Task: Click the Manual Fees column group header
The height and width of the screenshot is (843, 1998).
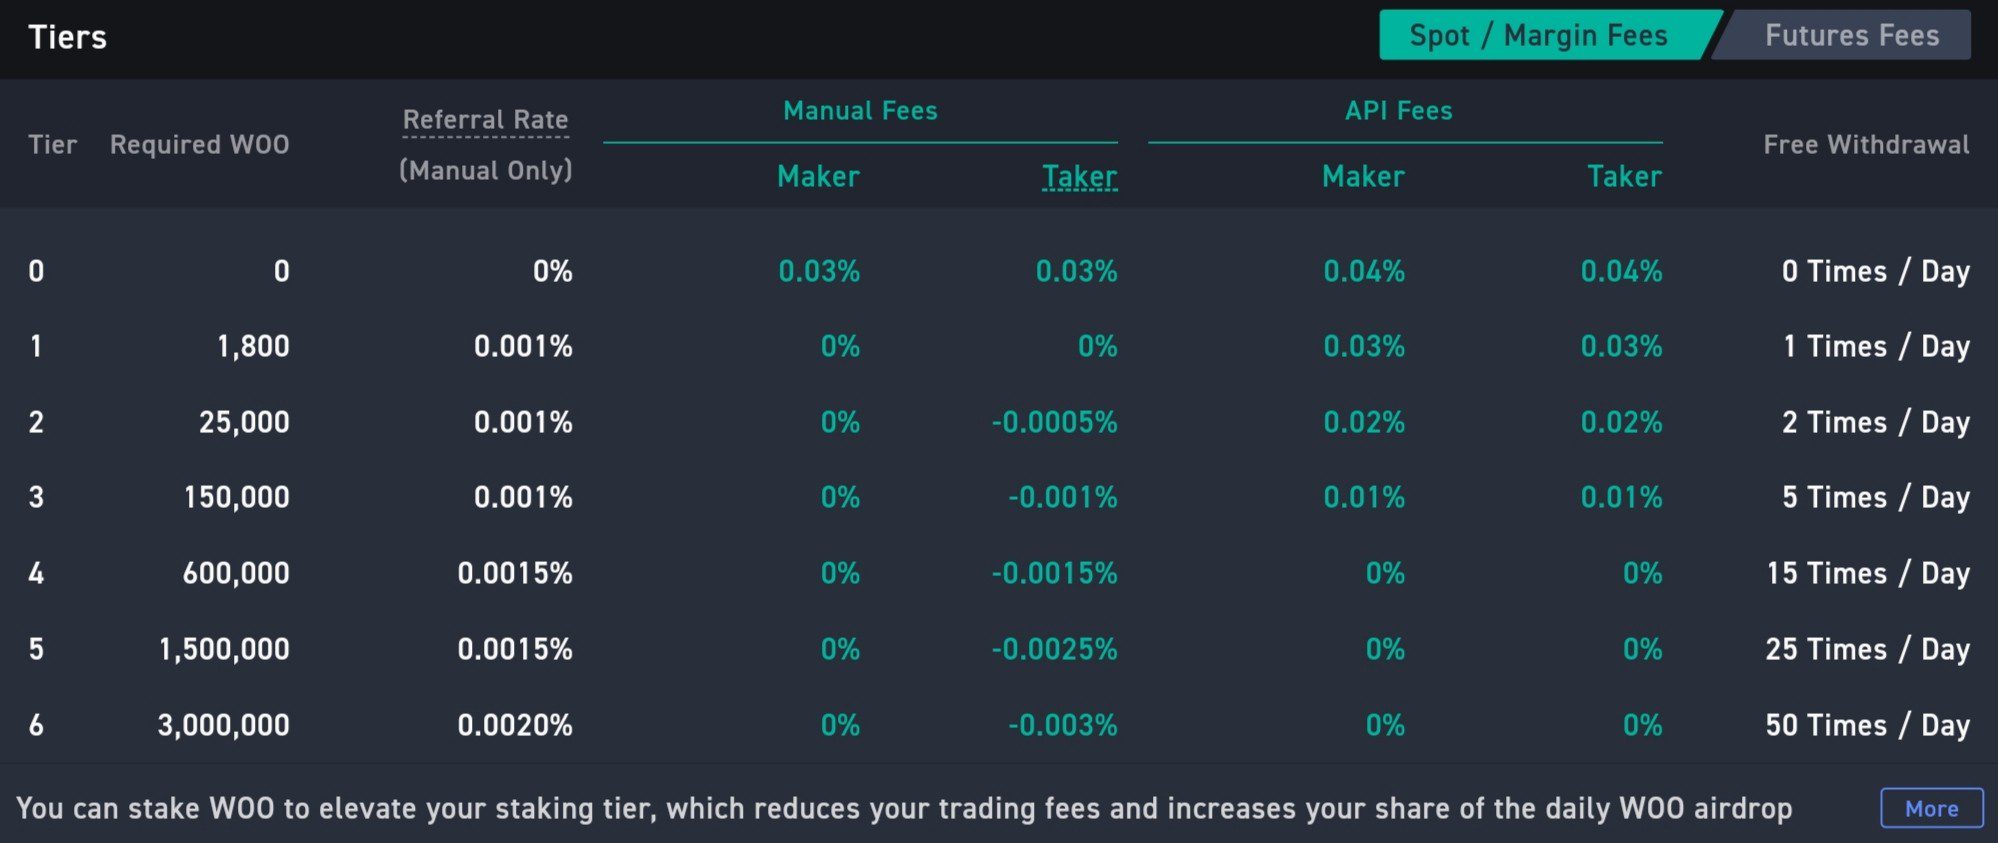Action: (860, 111)
